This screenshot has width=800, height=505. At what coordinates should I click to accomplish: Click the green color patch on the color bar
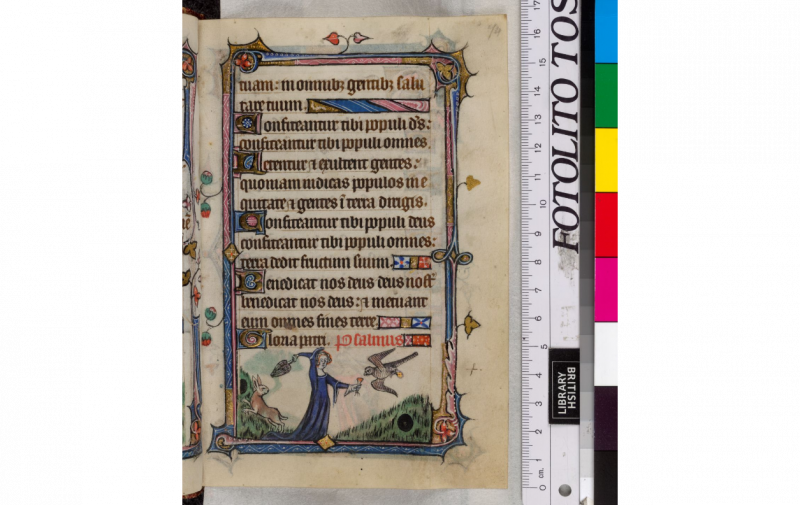[x=606, y=95]
